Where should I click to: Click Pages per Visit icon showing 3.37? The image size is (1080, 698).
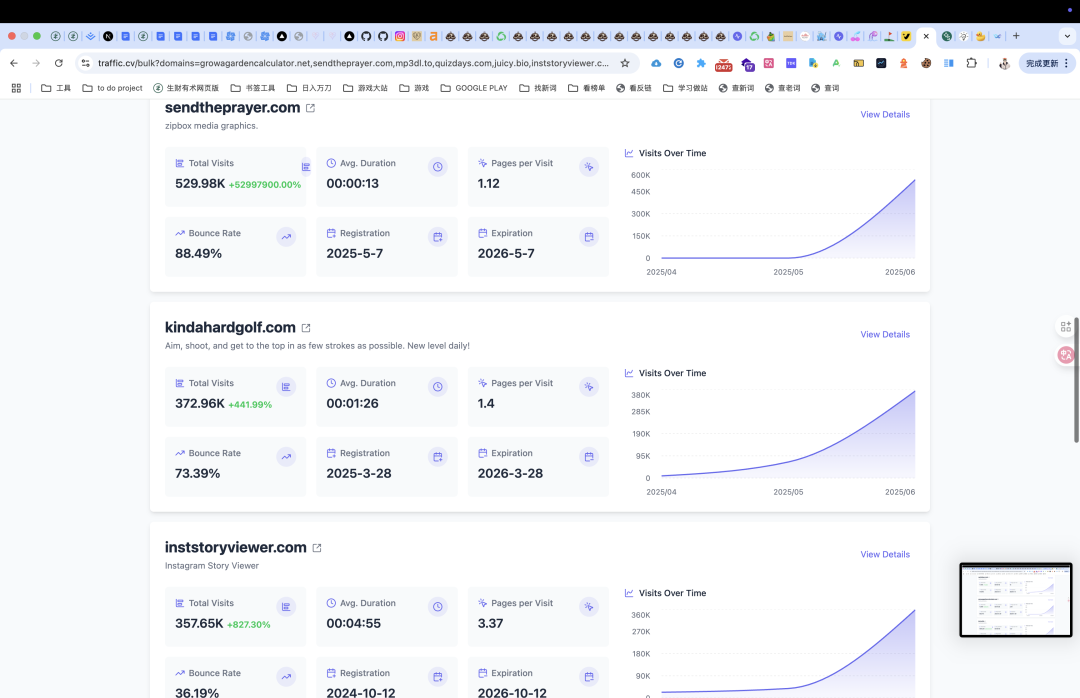(x=589, y=606)
